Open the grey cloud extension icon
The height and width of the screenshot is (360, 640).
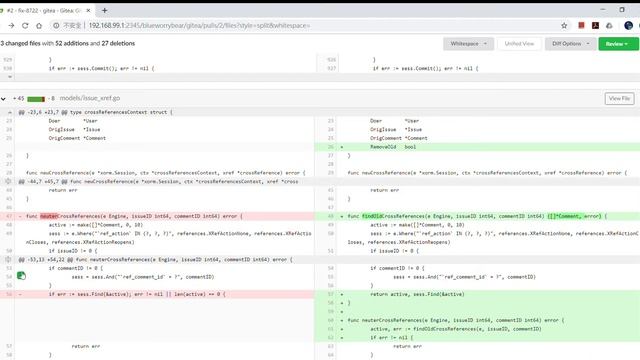pos(609,25)
